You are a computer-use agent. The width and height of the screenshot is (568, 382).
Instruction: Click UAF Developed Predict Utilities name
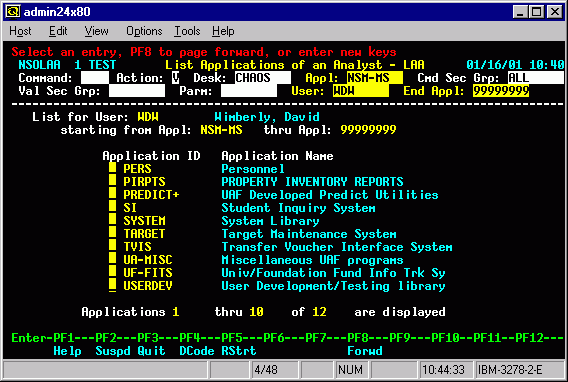330,195
